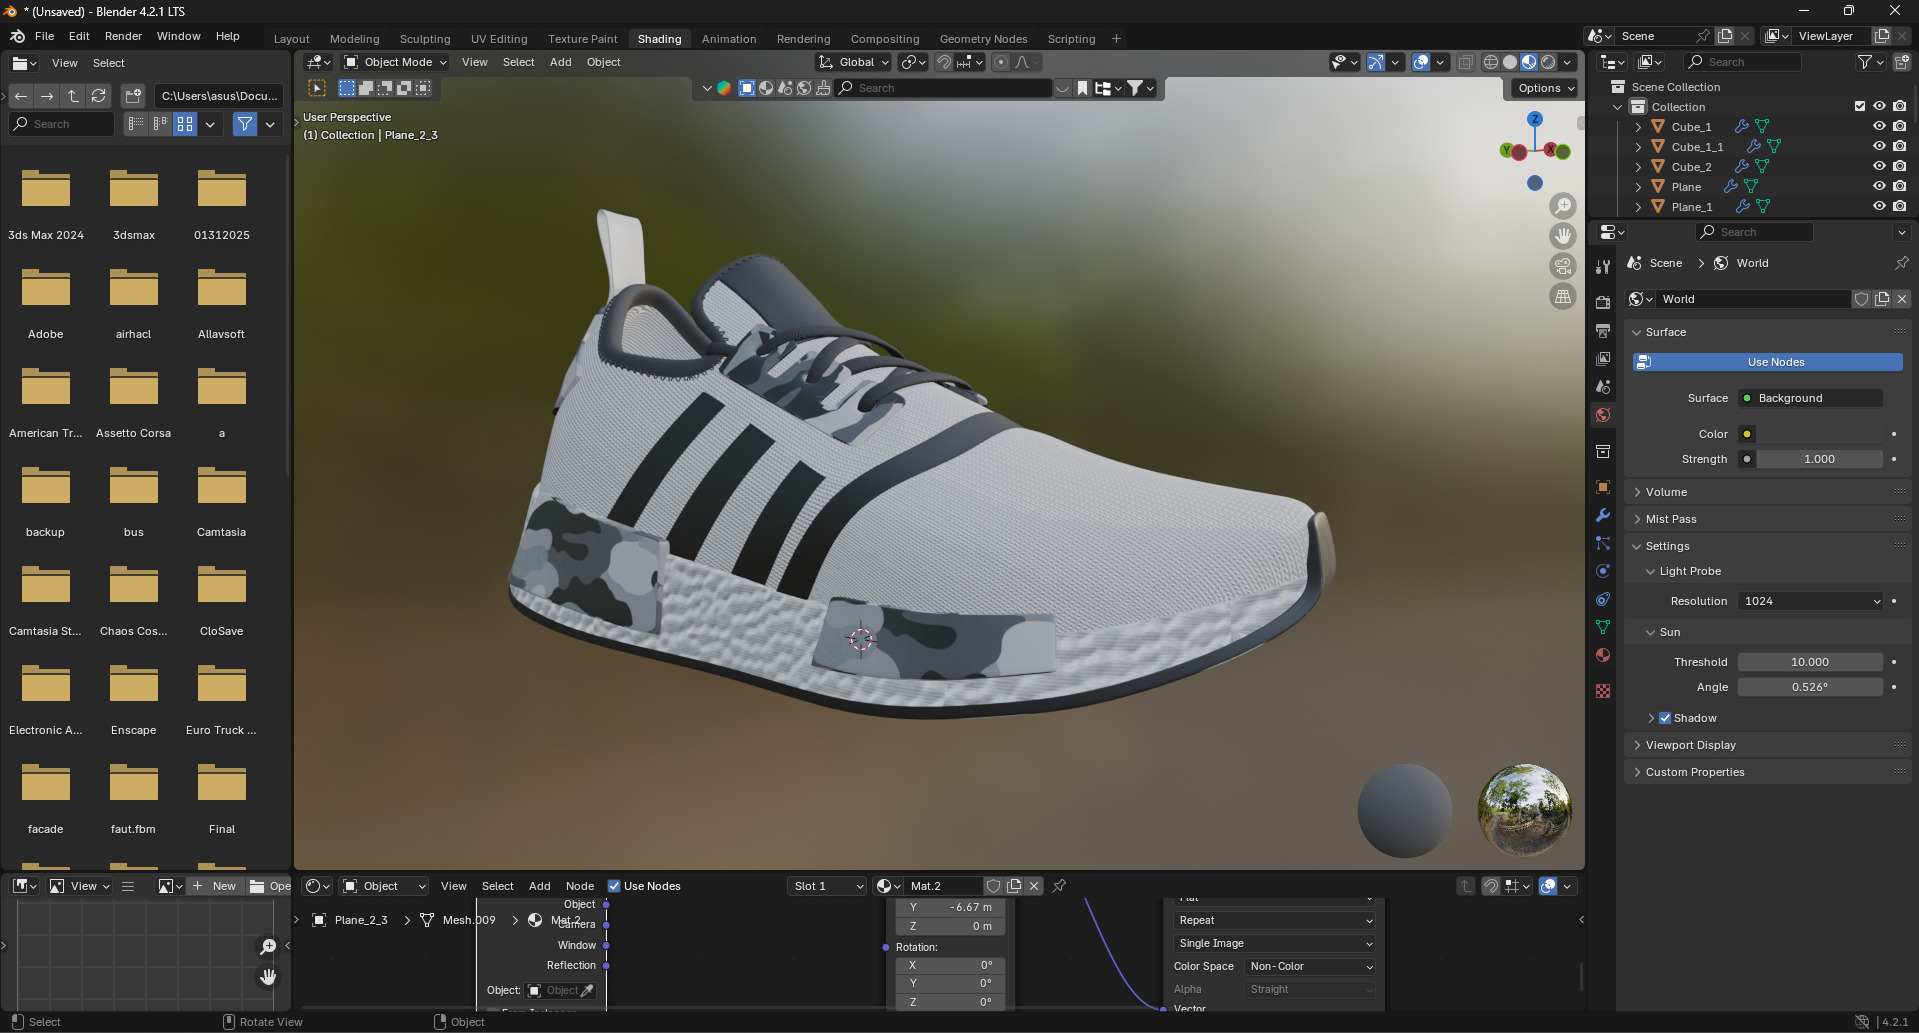Viewport: 1919px width, 1033px height.
Task: Open the Options dropdown in viewport
Action: [1545, 88]
